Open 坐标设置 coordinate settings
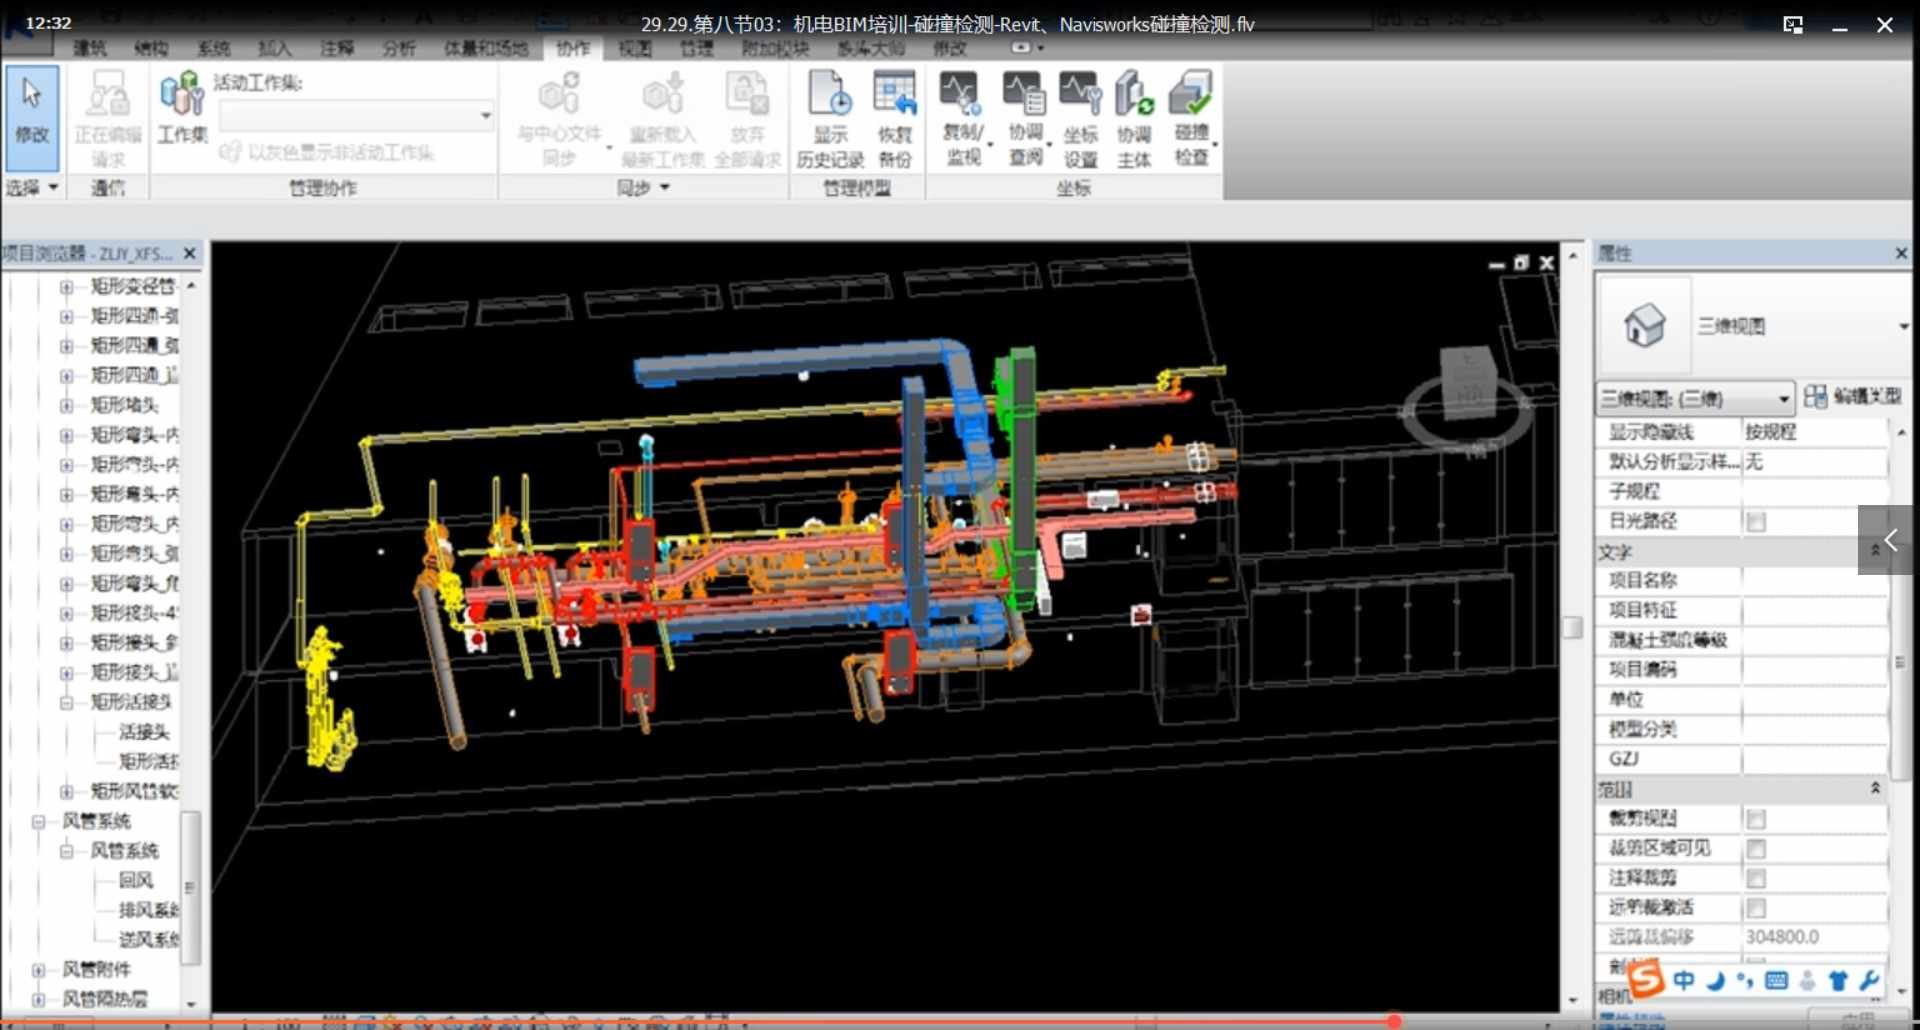Image resolution: width=1920 pixels, height=1030 pixels. tap(1082, 115)
